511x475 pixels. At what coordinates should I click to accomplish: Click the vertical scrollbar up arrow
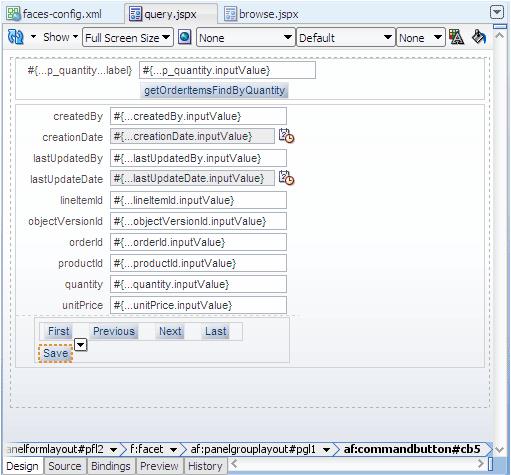[499, 35]
